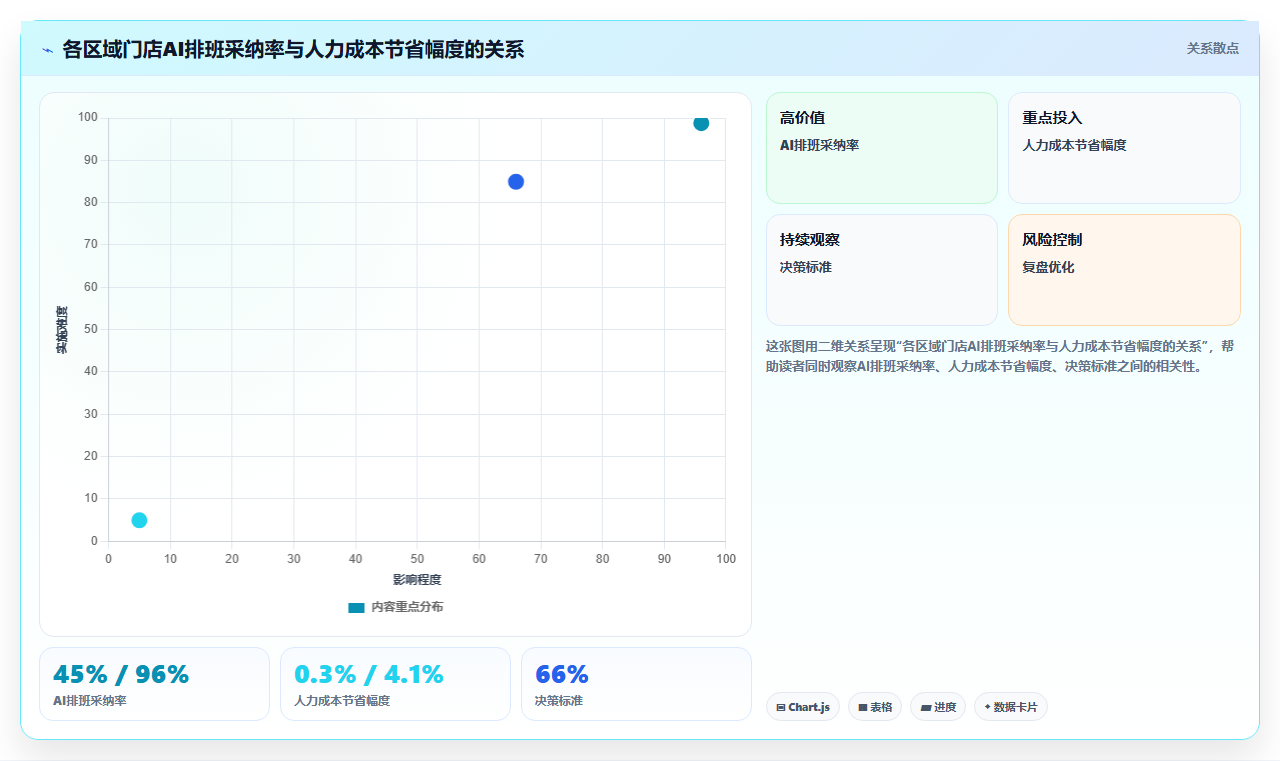Viewport: 1280px width, 761px height.
Task: Open the 持续观察 card
Action: pos(882,270)
